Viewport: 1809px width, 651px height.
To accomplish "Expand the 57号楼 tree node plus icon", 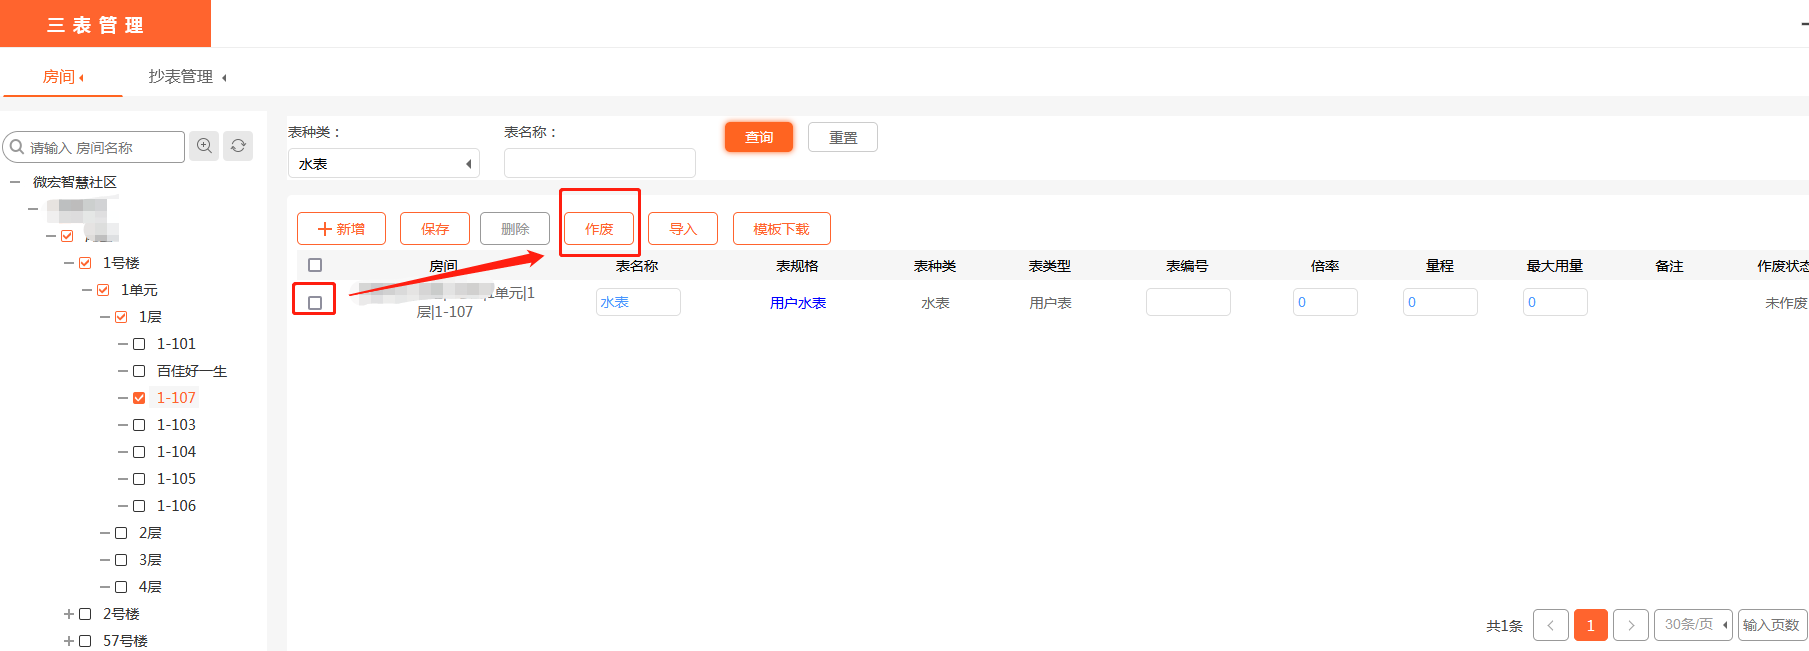I will [x=69, y=641].
